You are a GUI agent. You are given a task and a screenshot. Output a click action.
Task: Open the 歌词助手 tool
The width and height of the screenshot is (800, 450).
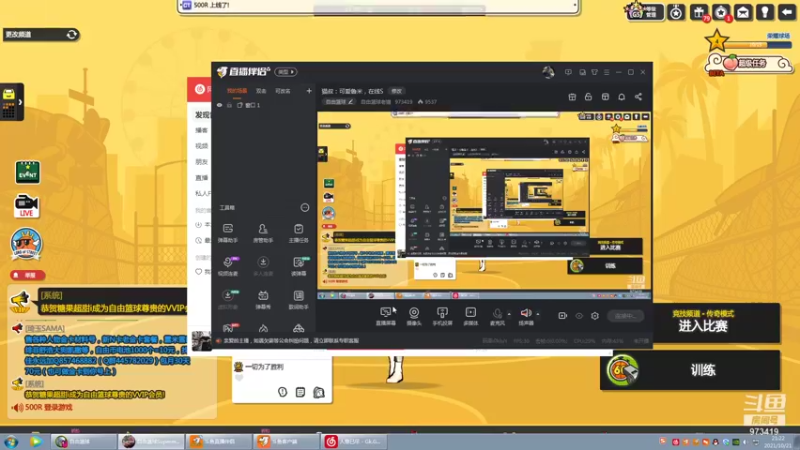click(298, 299)
